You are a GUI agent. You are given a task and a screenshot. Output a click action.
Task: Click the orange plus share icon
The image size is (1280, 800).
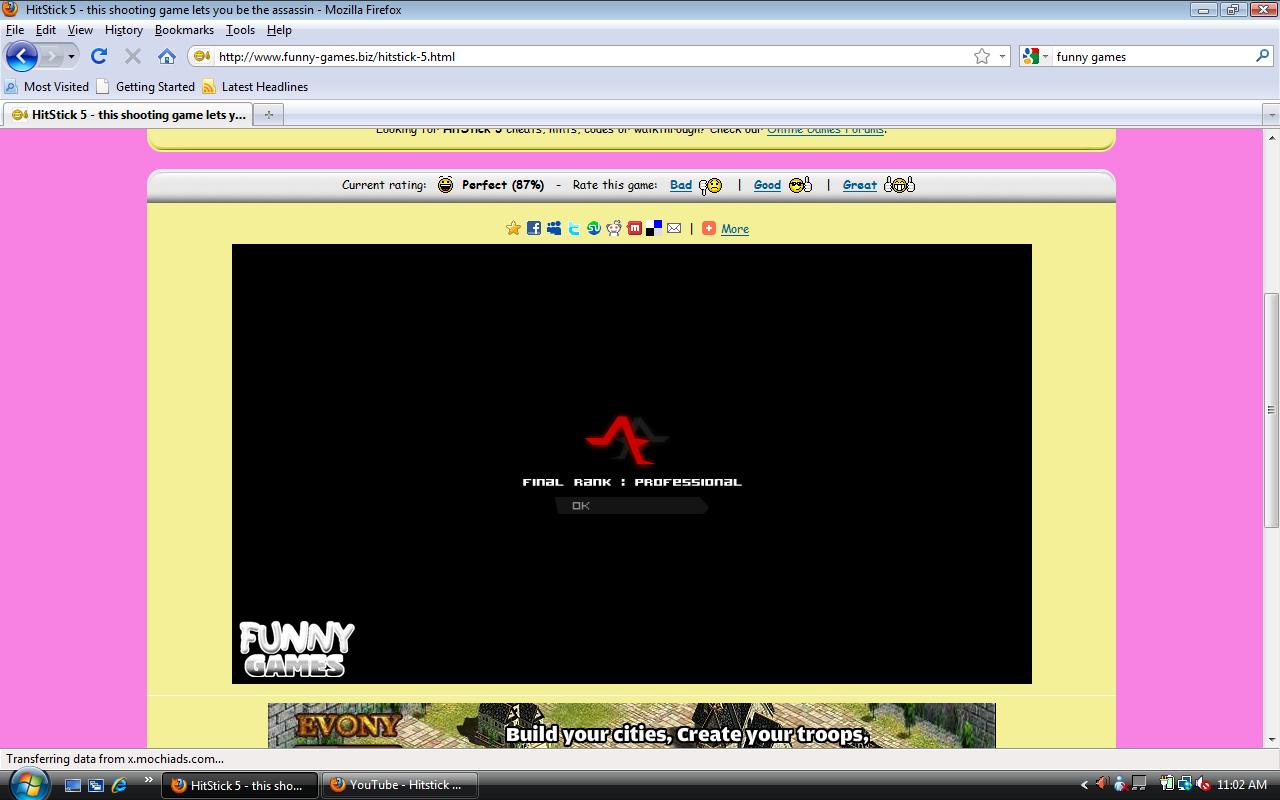[709, 228]
